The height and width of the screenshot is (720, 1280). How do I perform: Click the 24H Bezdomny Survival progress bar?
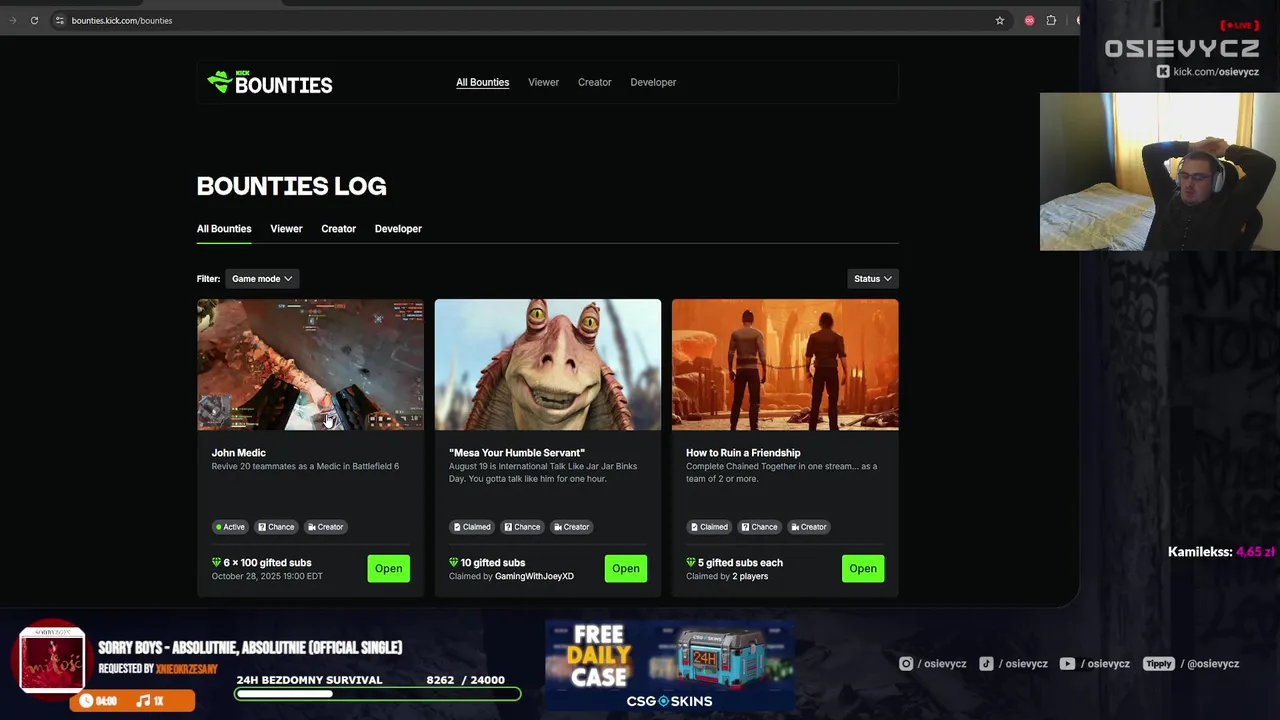coord(378,693)
